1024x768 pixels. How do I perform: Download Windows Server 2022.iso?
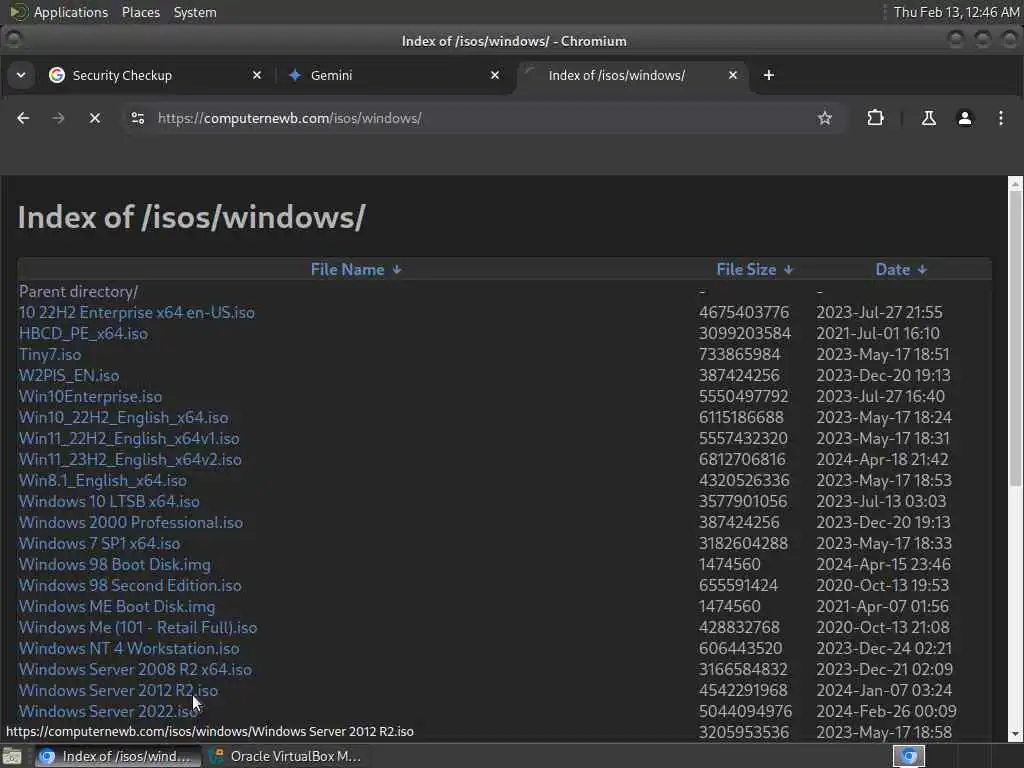pos(108,711)
